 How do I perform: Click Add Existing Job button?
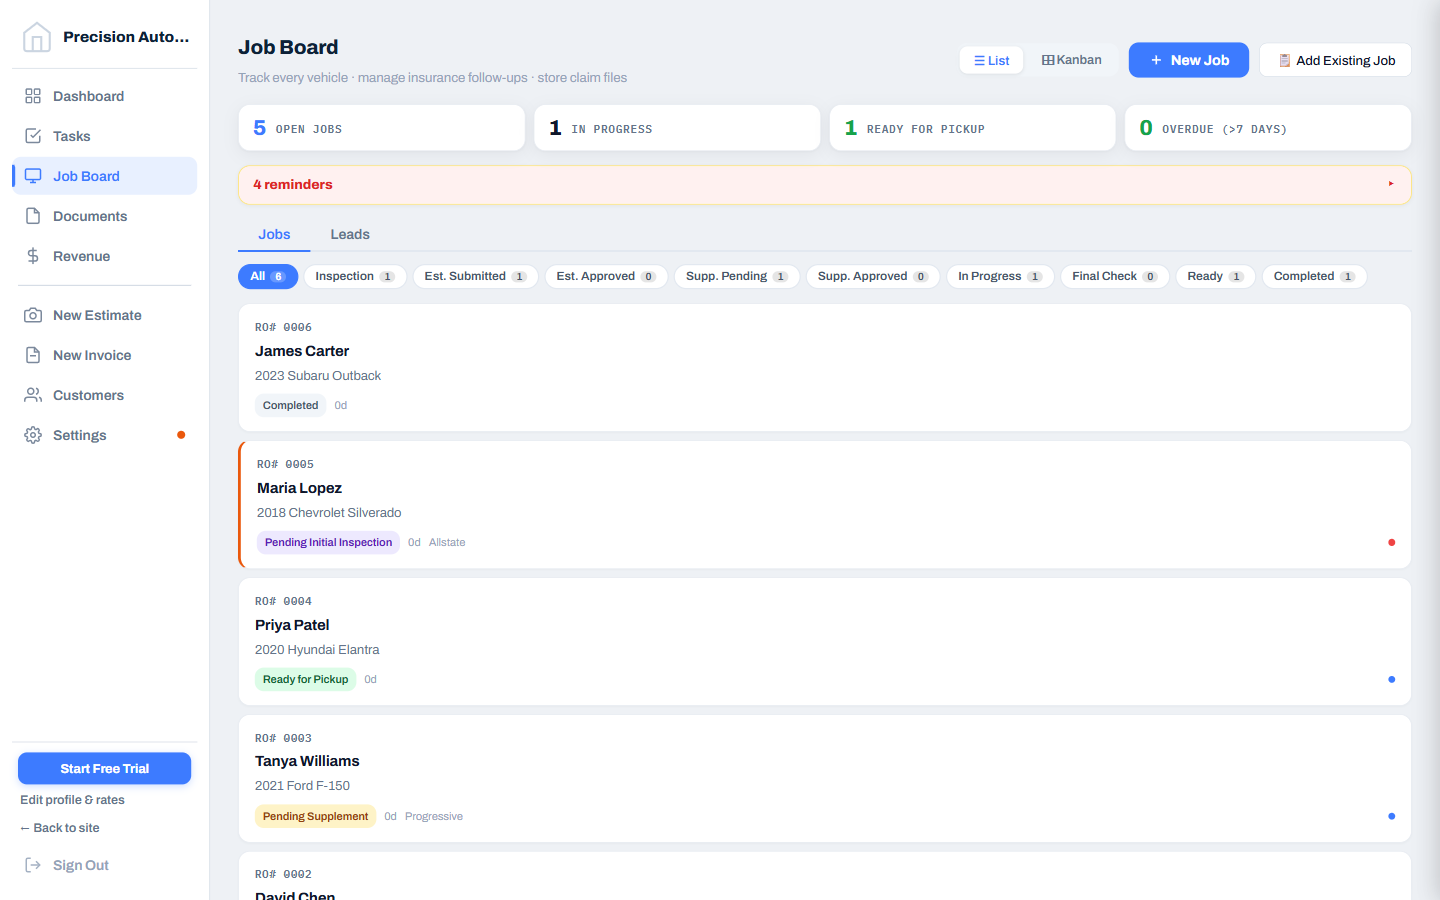click(x=1335, y=60)
